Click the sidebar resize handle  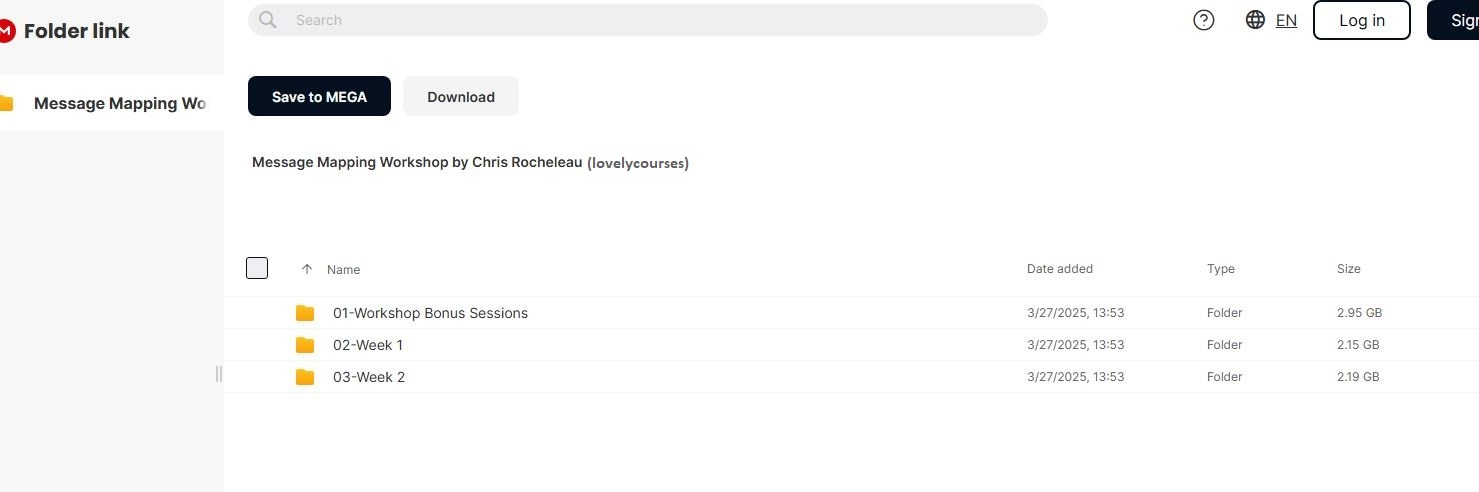coord(219,374)
